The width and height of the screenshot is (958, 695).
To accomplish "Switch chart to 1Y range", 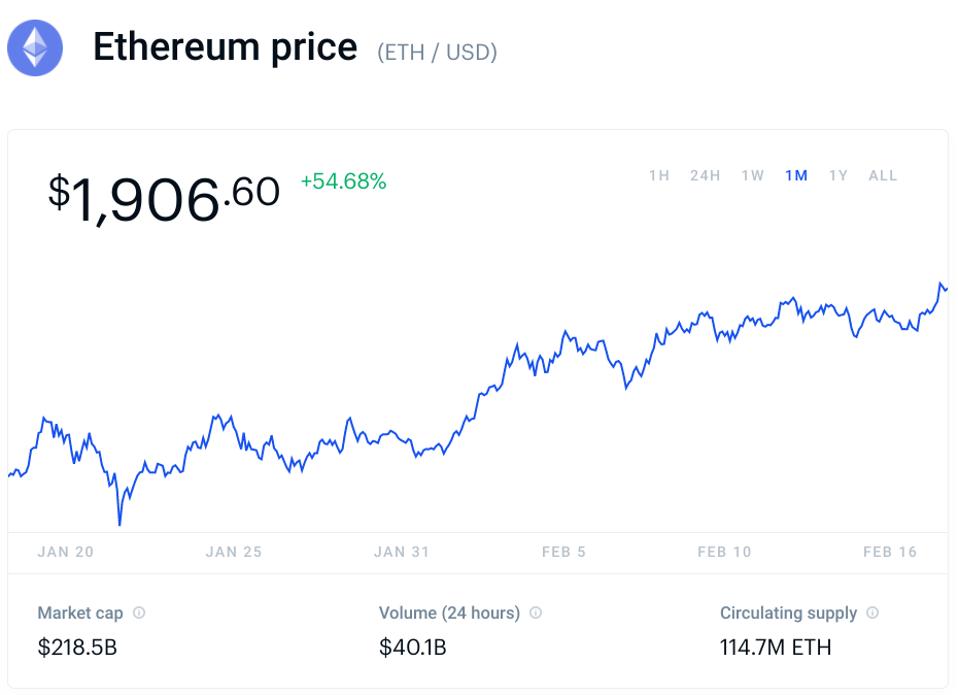I will (x=838, y=176).
